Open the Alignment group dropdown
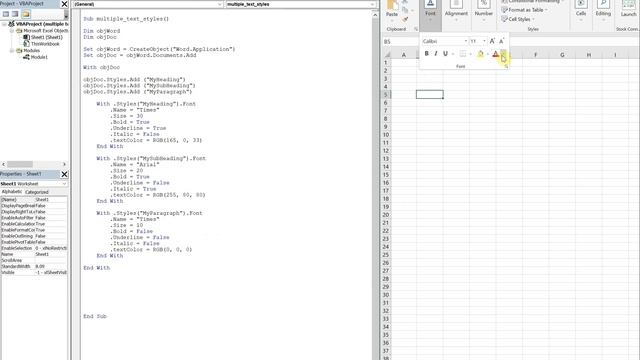 [456, 11]
